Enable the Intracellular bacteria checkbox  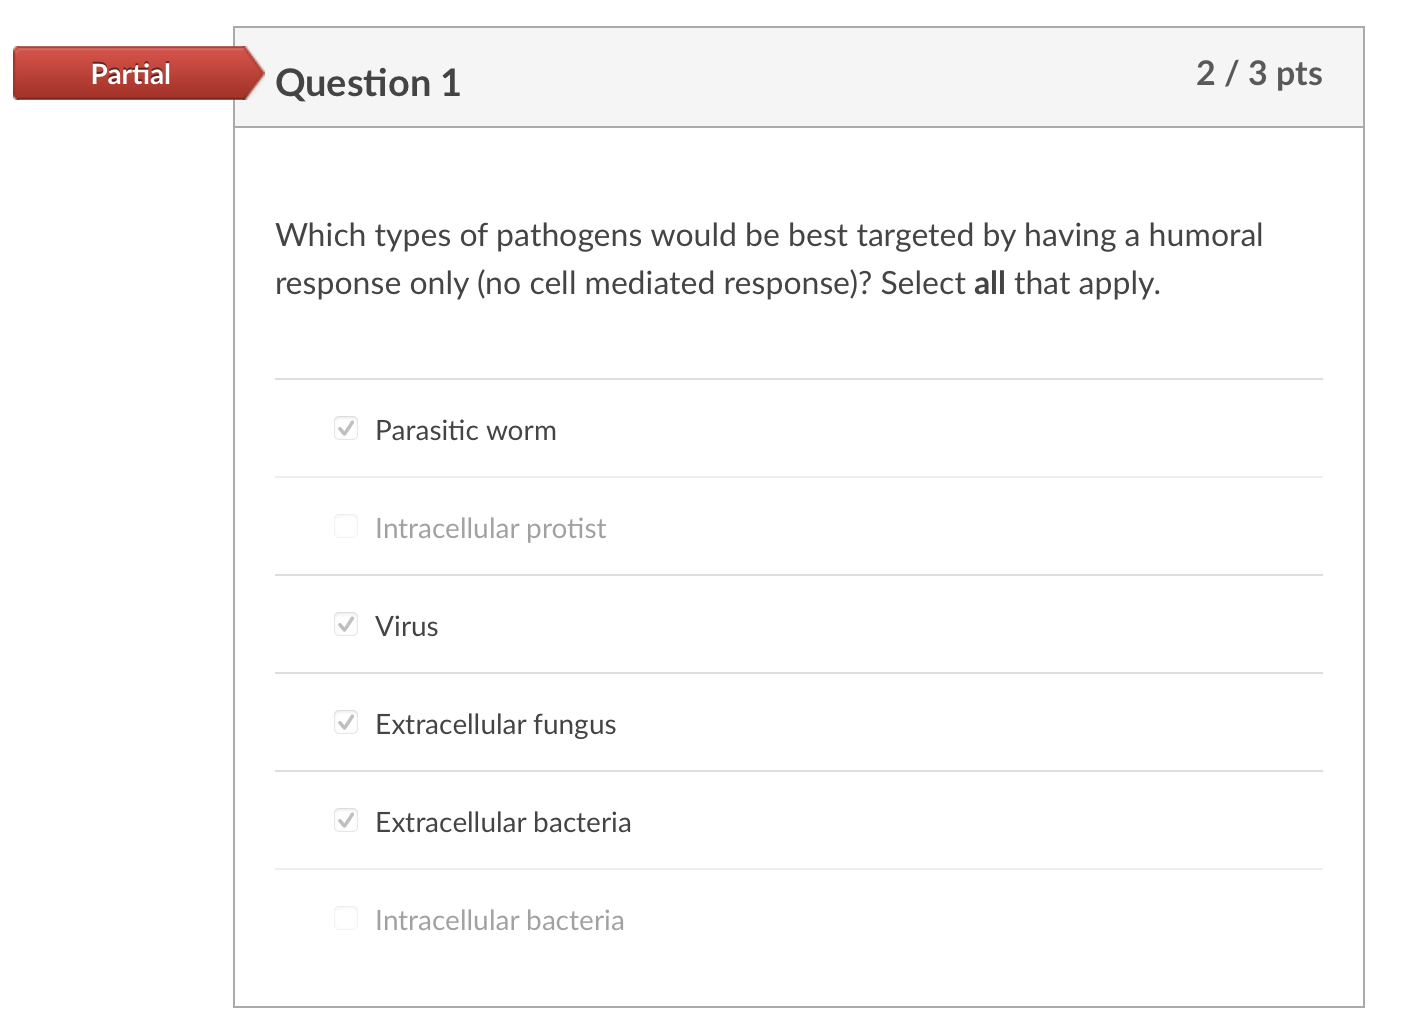(x=346, y=919)
